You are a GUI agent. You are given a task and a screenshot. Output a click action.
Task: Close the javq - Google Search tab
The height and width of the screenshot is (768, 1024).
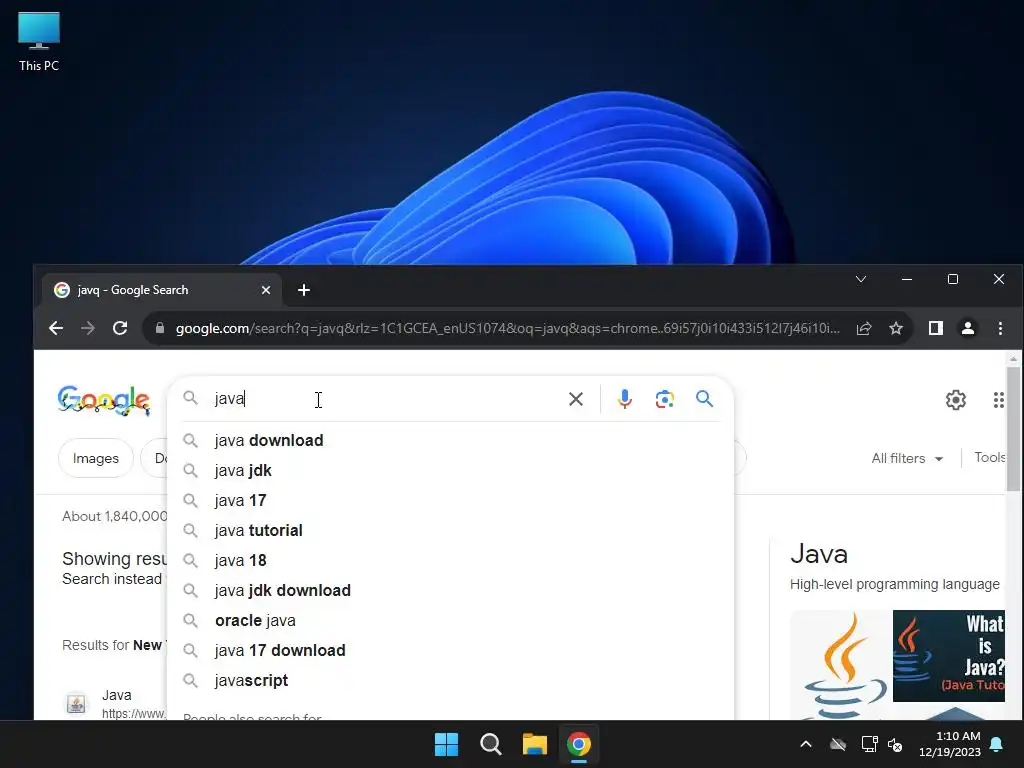266,290
